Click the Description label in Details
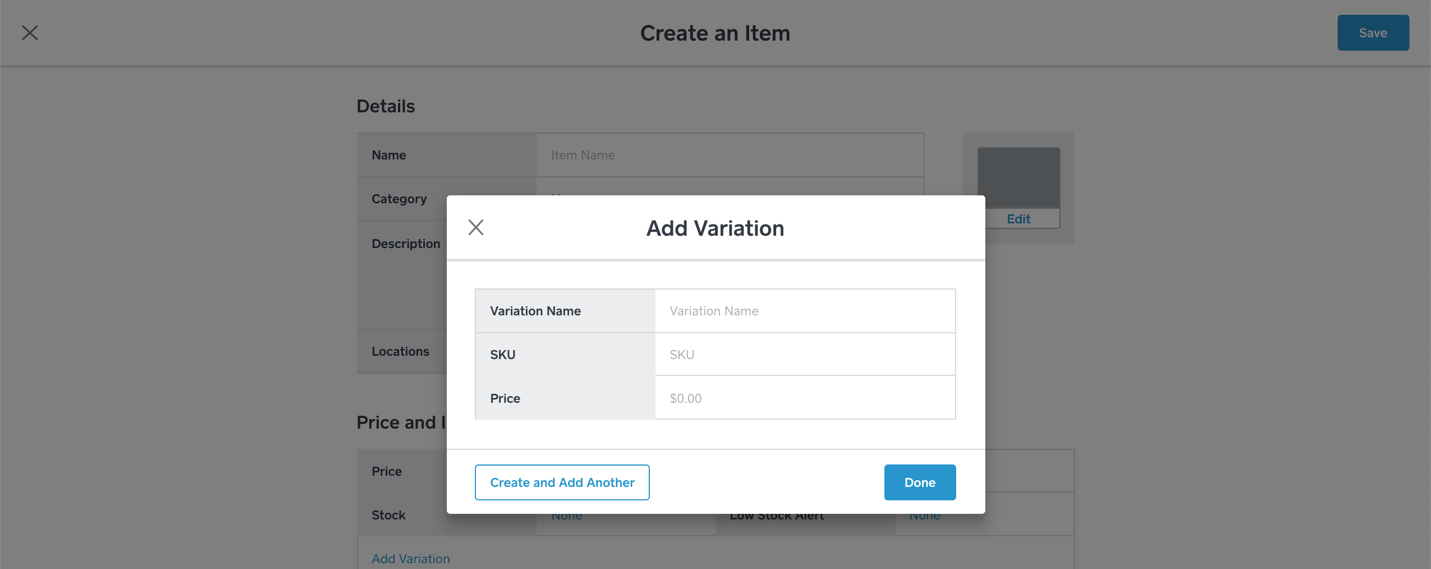The image size is (1431, 569). point(405,244)
